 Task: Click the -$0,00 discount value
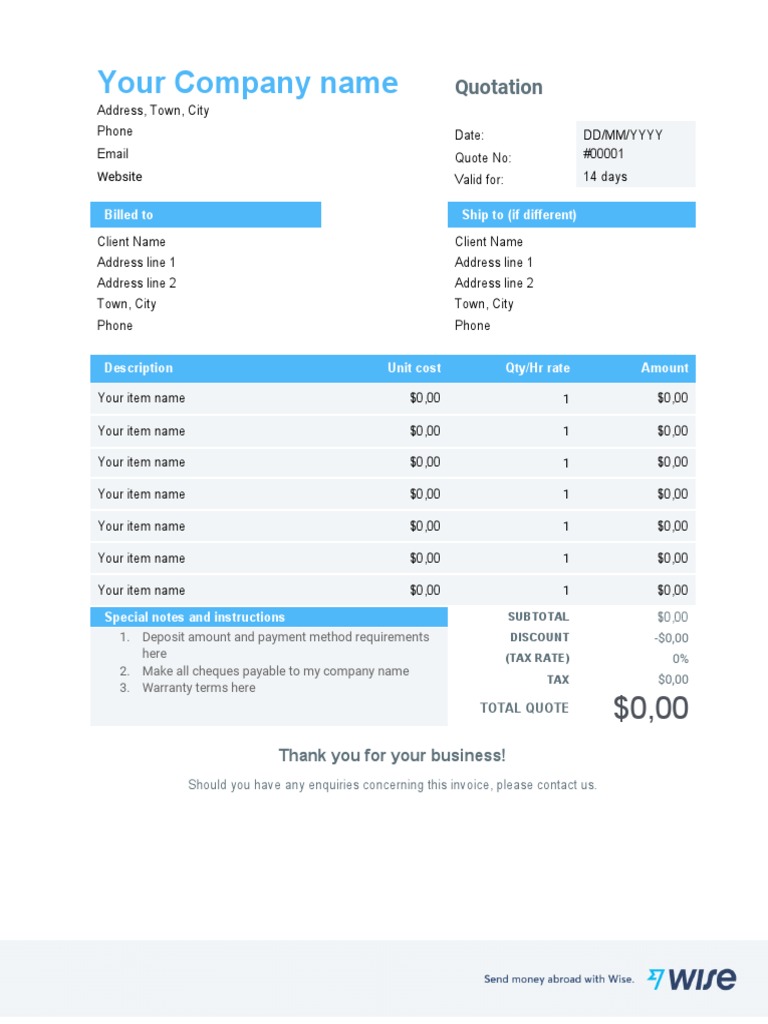(x=671, y=637)
